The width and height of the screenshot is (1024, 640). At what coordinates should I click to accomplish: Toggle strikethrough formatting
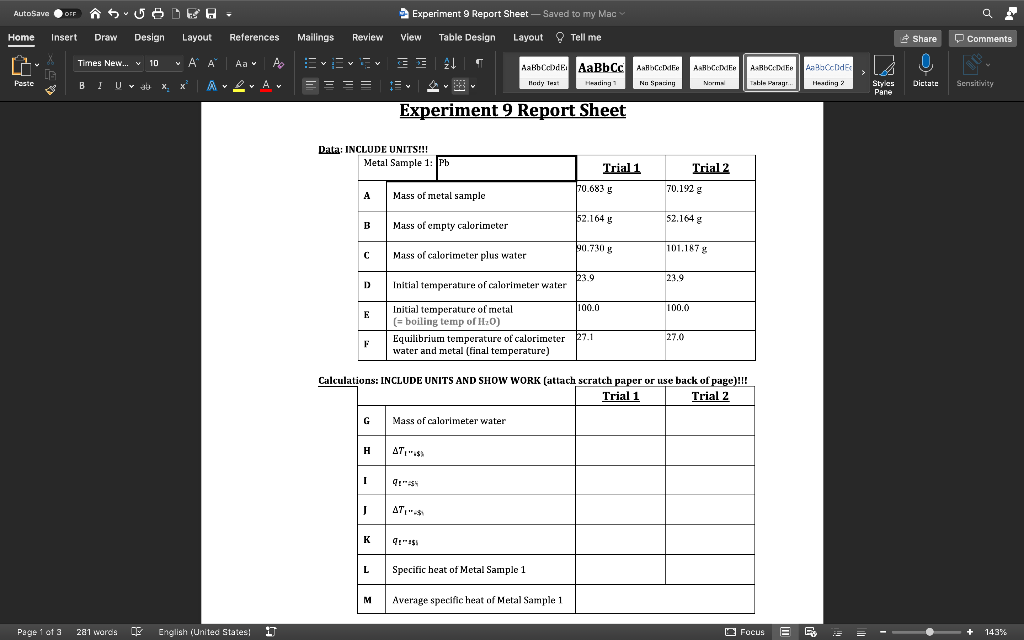pyautogui.click(x=146, y=86)
